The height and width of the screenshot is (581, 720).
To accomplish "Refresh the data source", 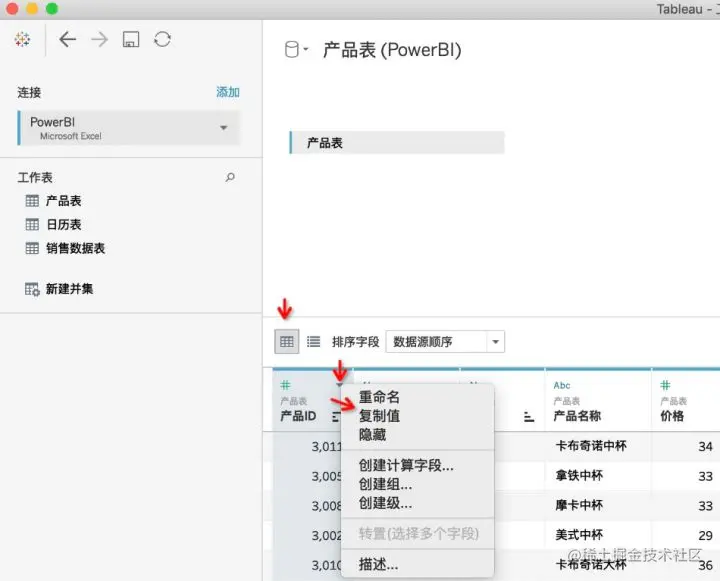I will pos(163,39).
